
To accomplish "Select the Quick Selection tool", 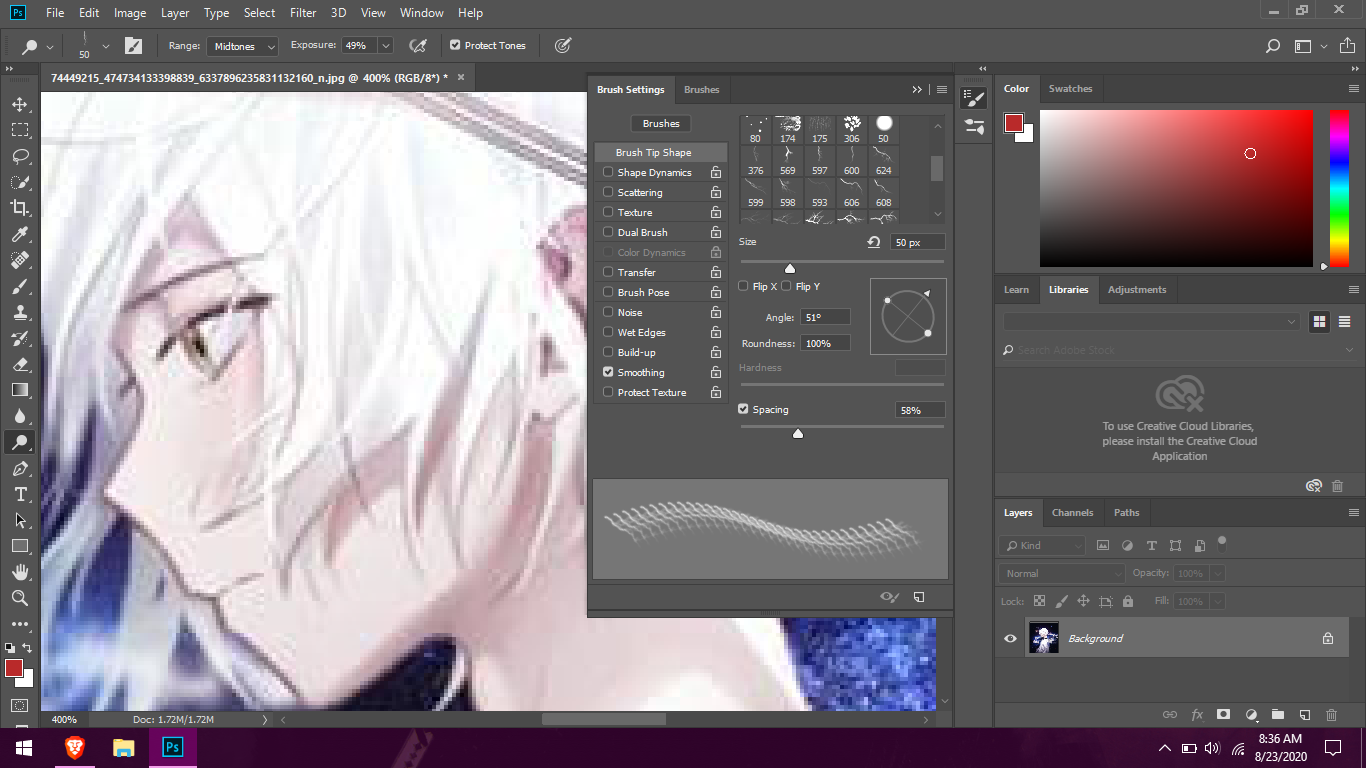I will pyautogui.click(x=19, y=182).
